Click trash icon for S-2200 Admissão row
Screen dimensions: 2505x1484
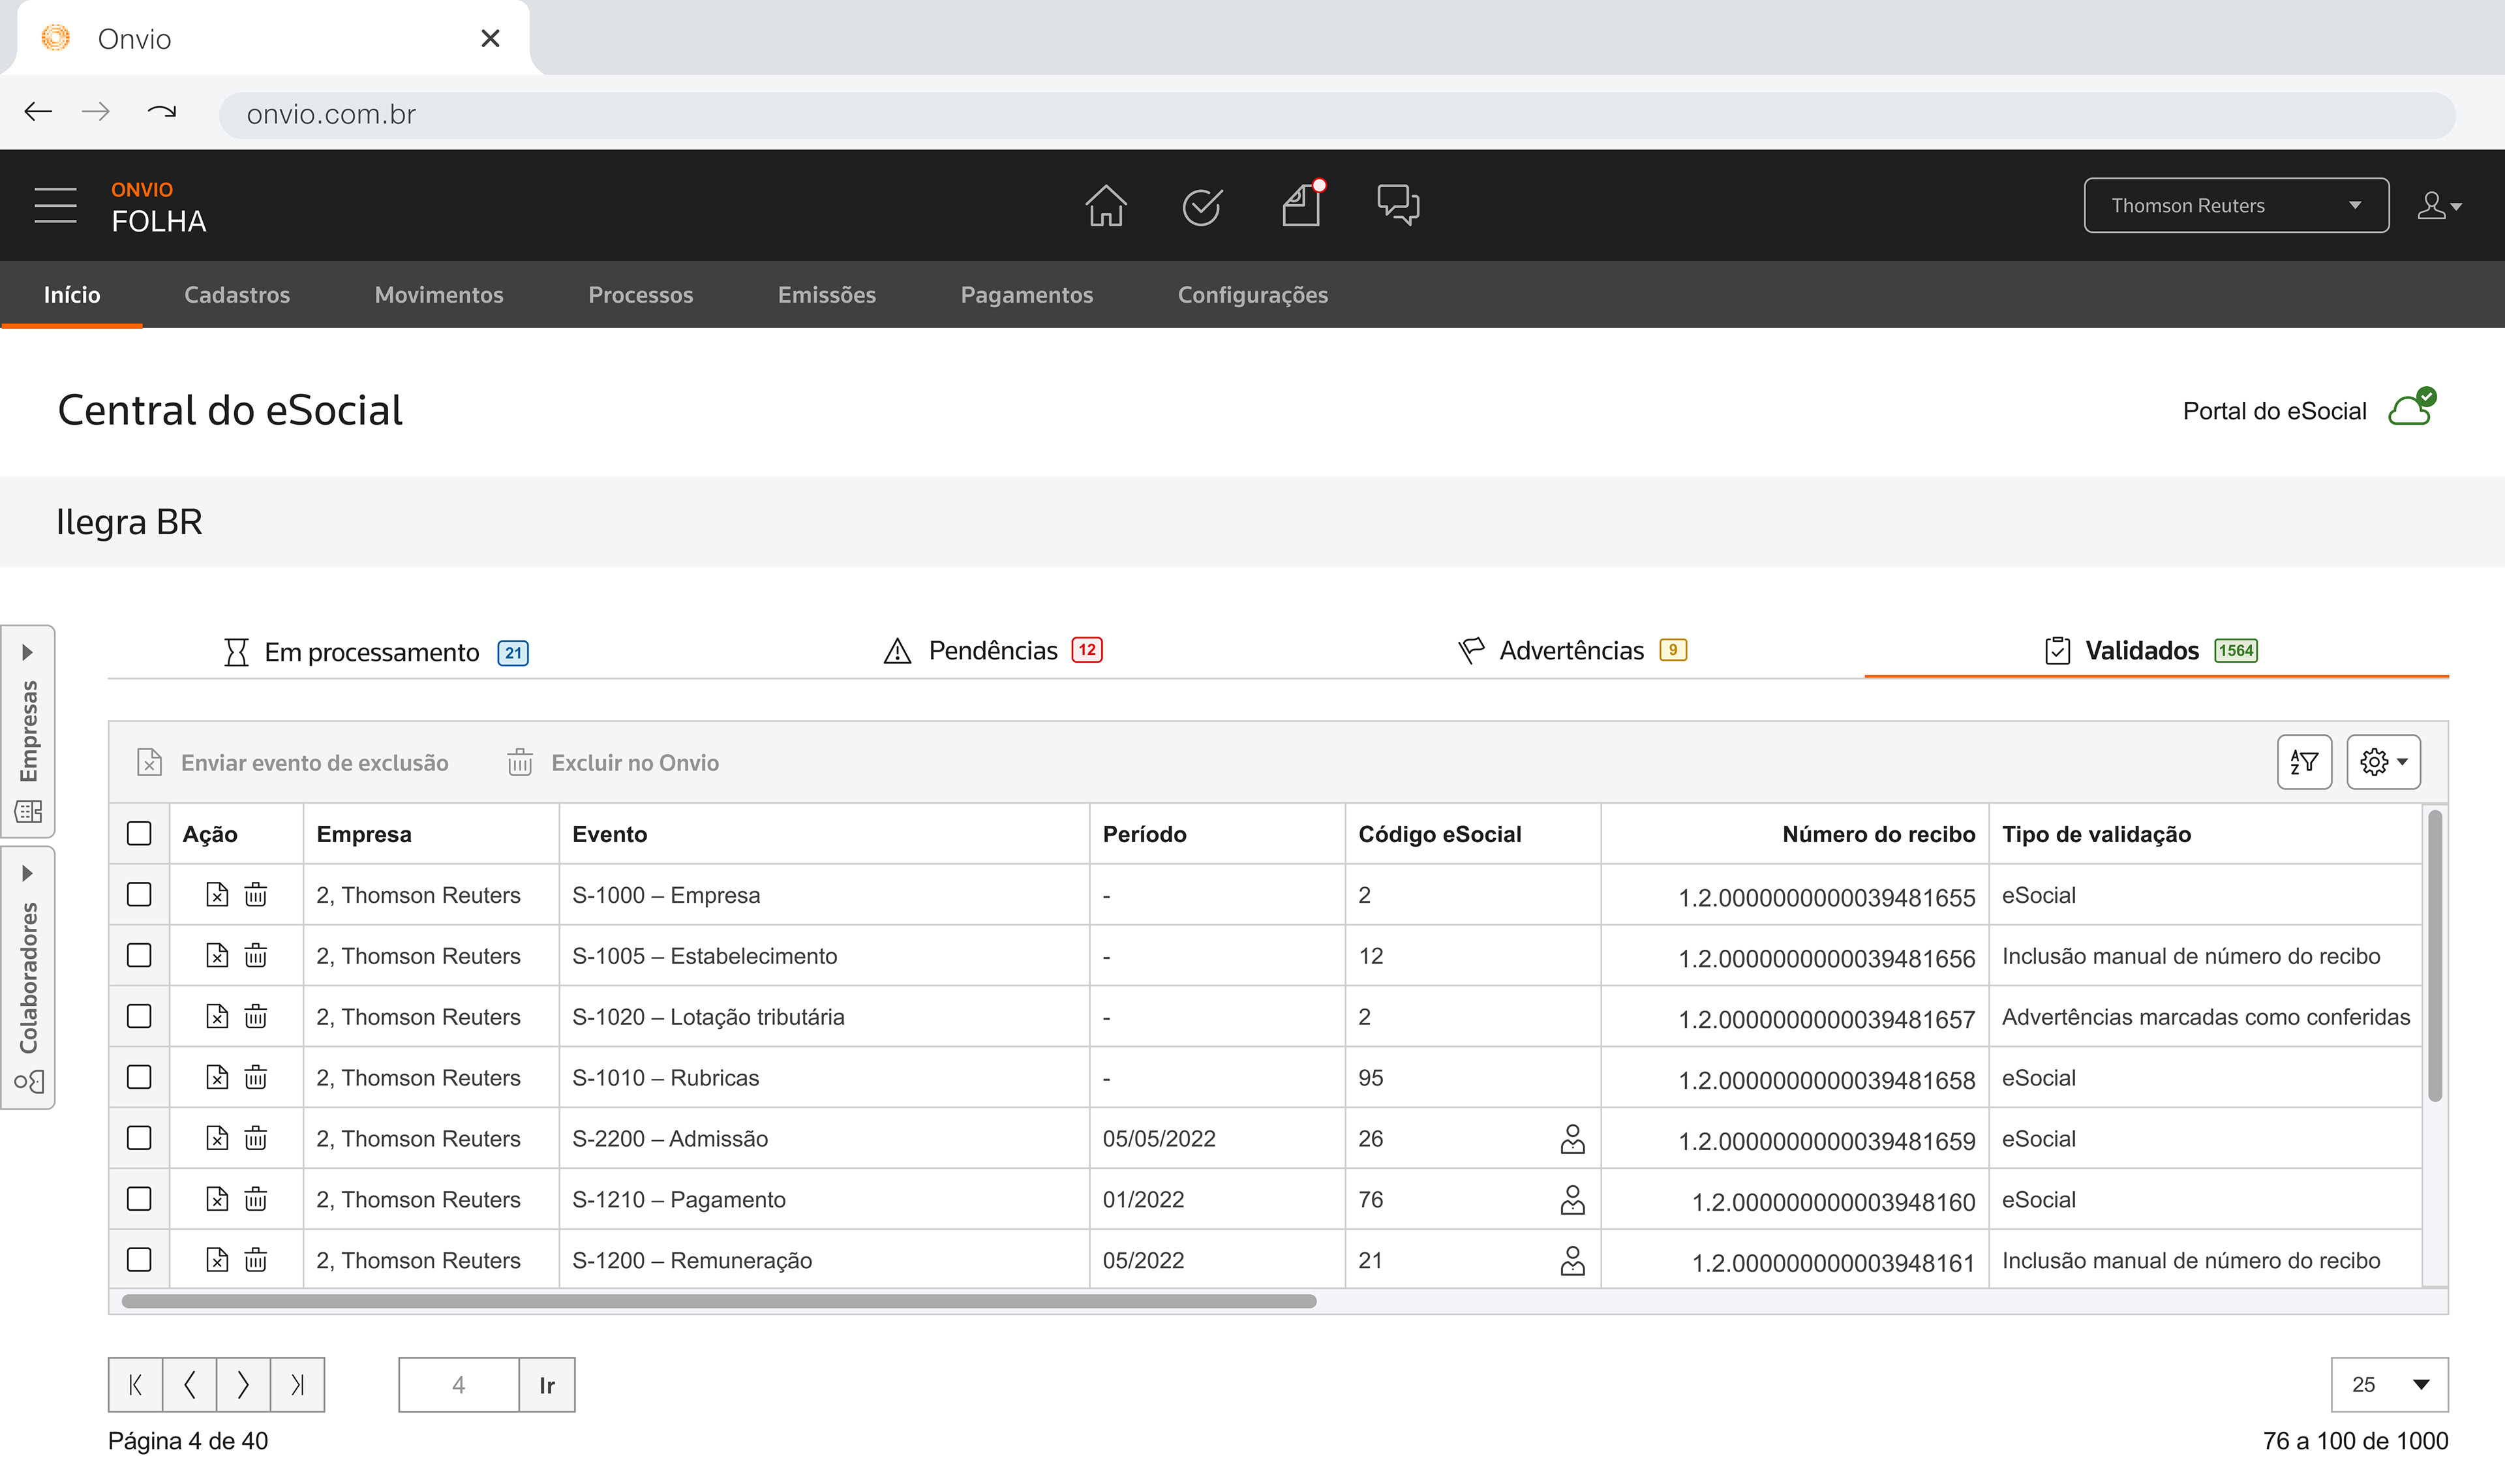[256, 1138]
